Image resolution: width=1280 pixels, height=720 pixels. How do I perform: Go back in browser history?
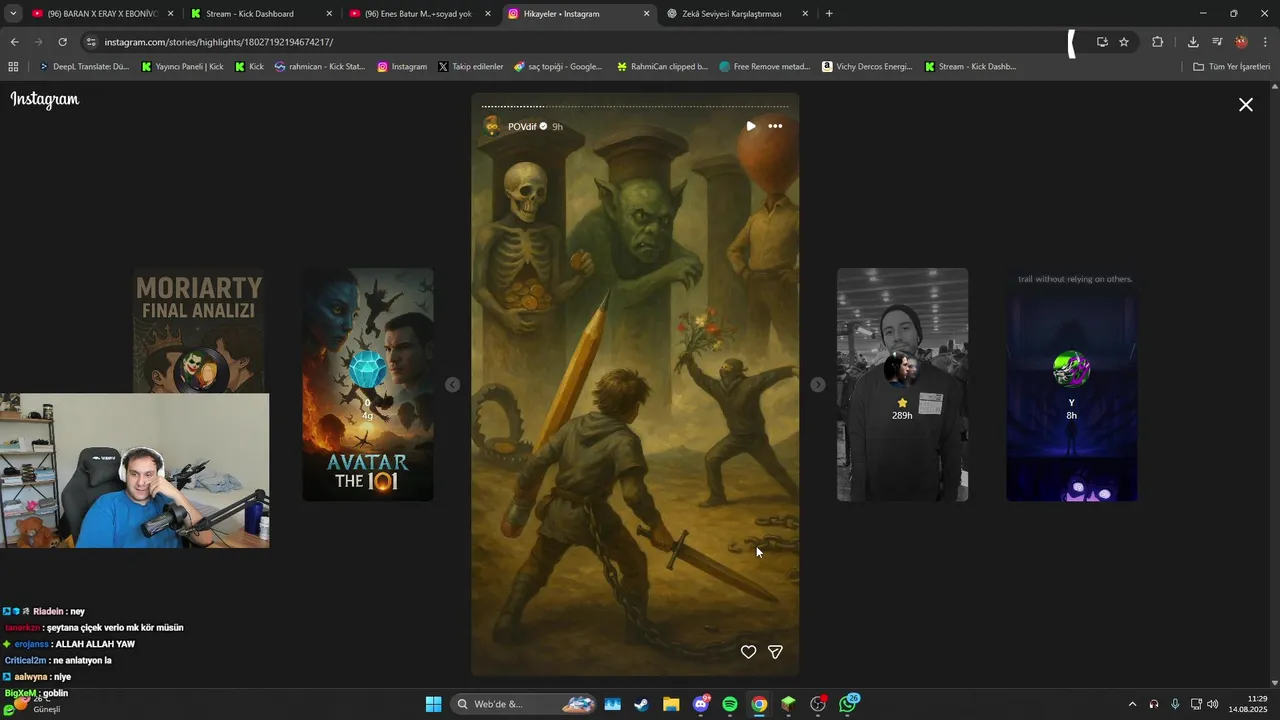click(14, 42)
